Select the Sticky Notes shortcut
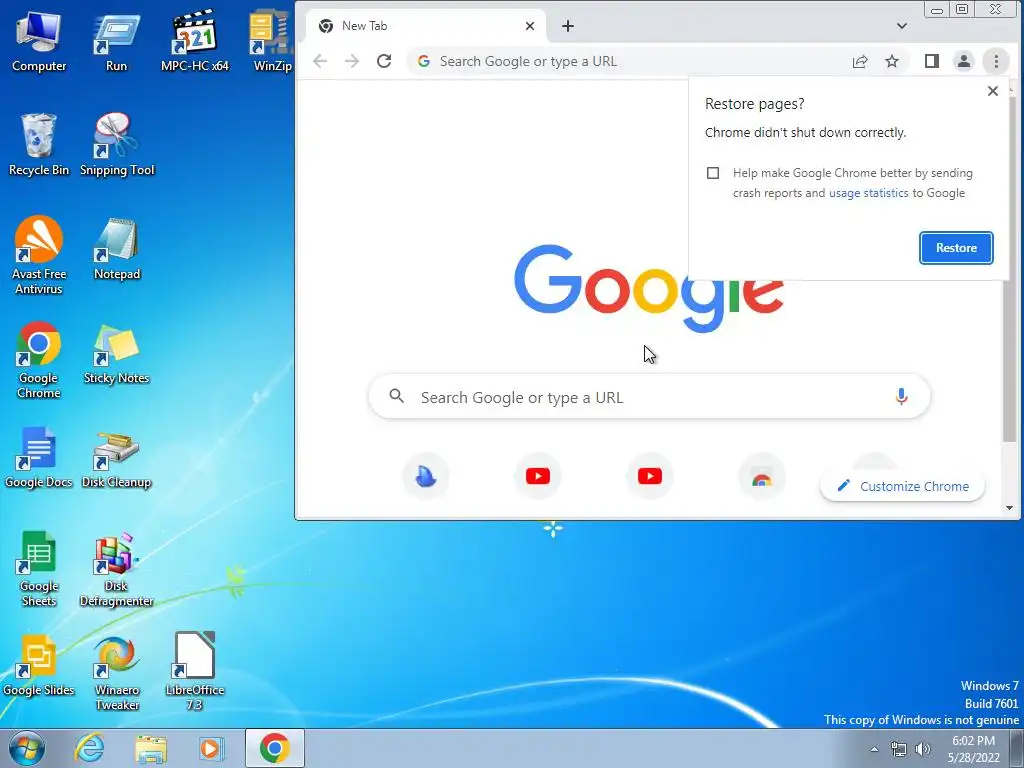The width and height of the screenshot is (1024, 768). [x=116, y=353]
